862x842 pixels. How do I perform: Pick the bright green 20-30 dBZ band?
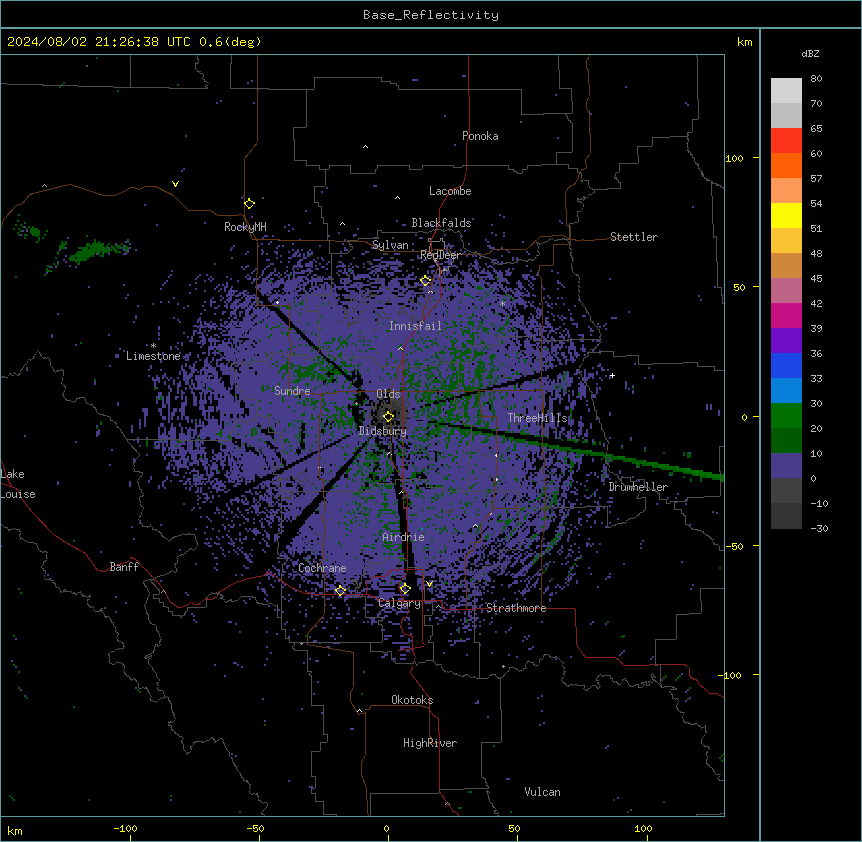[x=786, y=416]
